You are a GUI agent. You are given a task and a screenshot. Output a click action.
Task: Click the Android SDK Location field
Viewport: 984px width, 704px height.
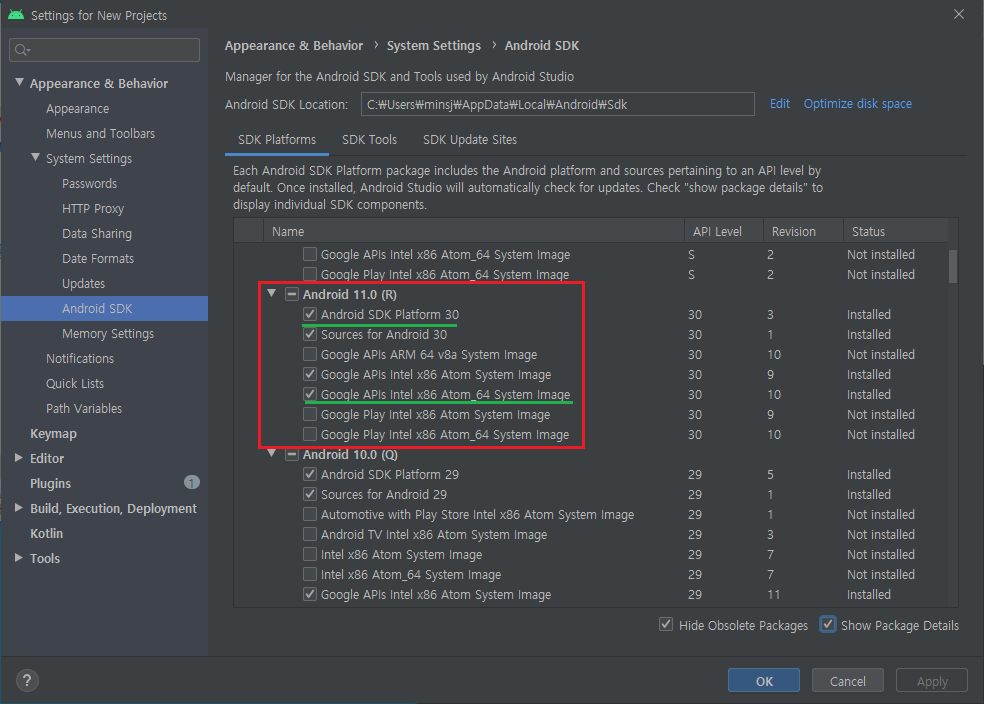[x=557, y=104]
